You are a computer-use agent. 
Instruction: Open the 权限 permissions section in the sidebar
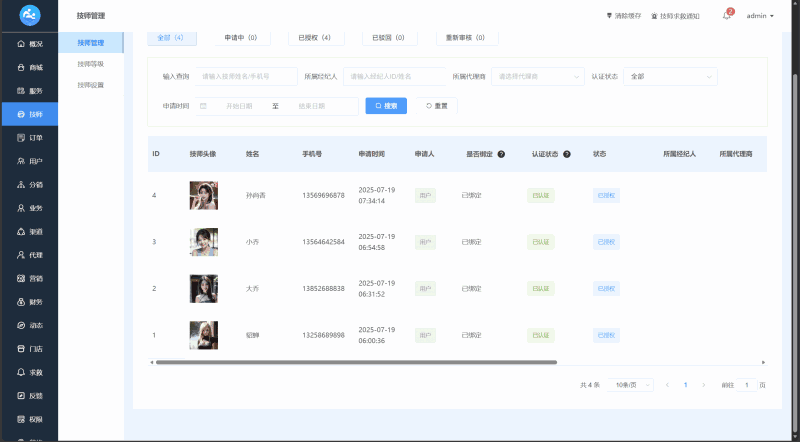pos(30,420)
